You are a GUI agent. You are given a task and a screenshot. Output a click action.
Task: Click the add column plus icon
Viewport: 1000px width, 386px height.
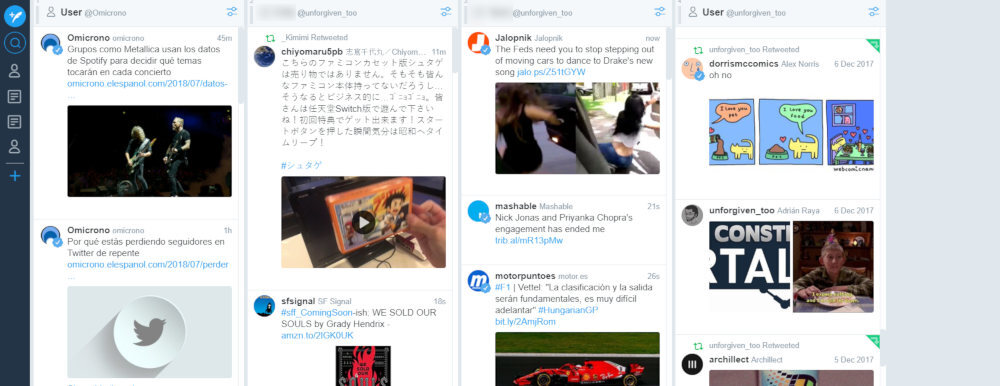pos(15,175)
